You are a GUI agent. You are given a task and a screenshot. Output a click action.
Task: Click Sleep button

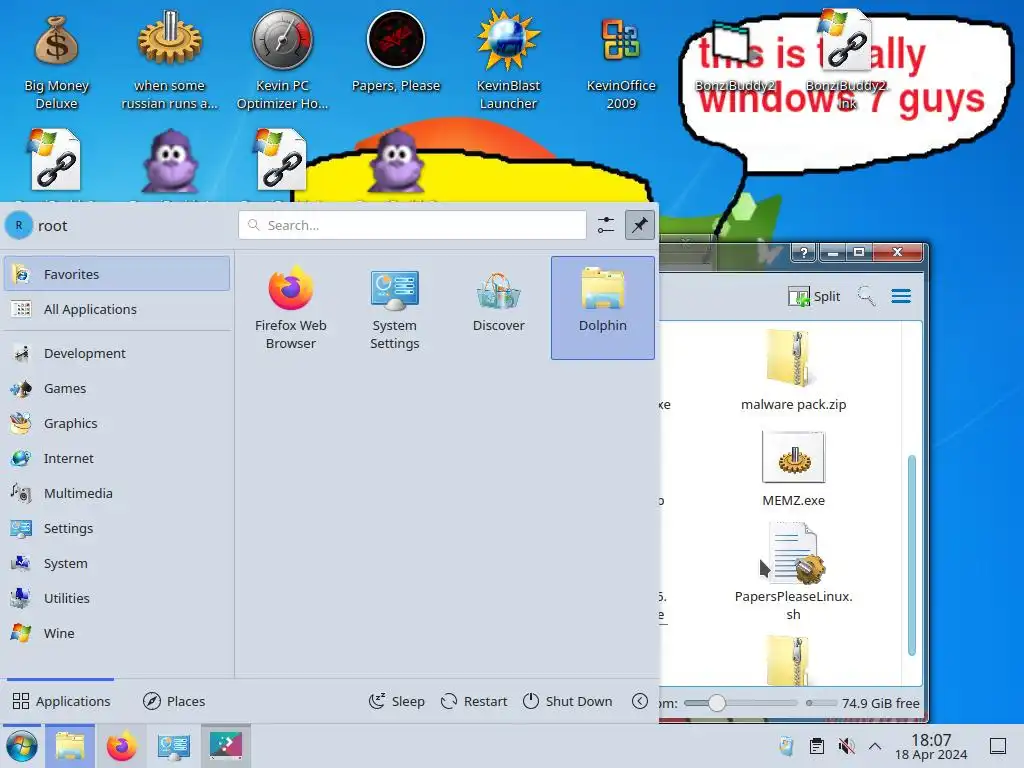[396, 701]
